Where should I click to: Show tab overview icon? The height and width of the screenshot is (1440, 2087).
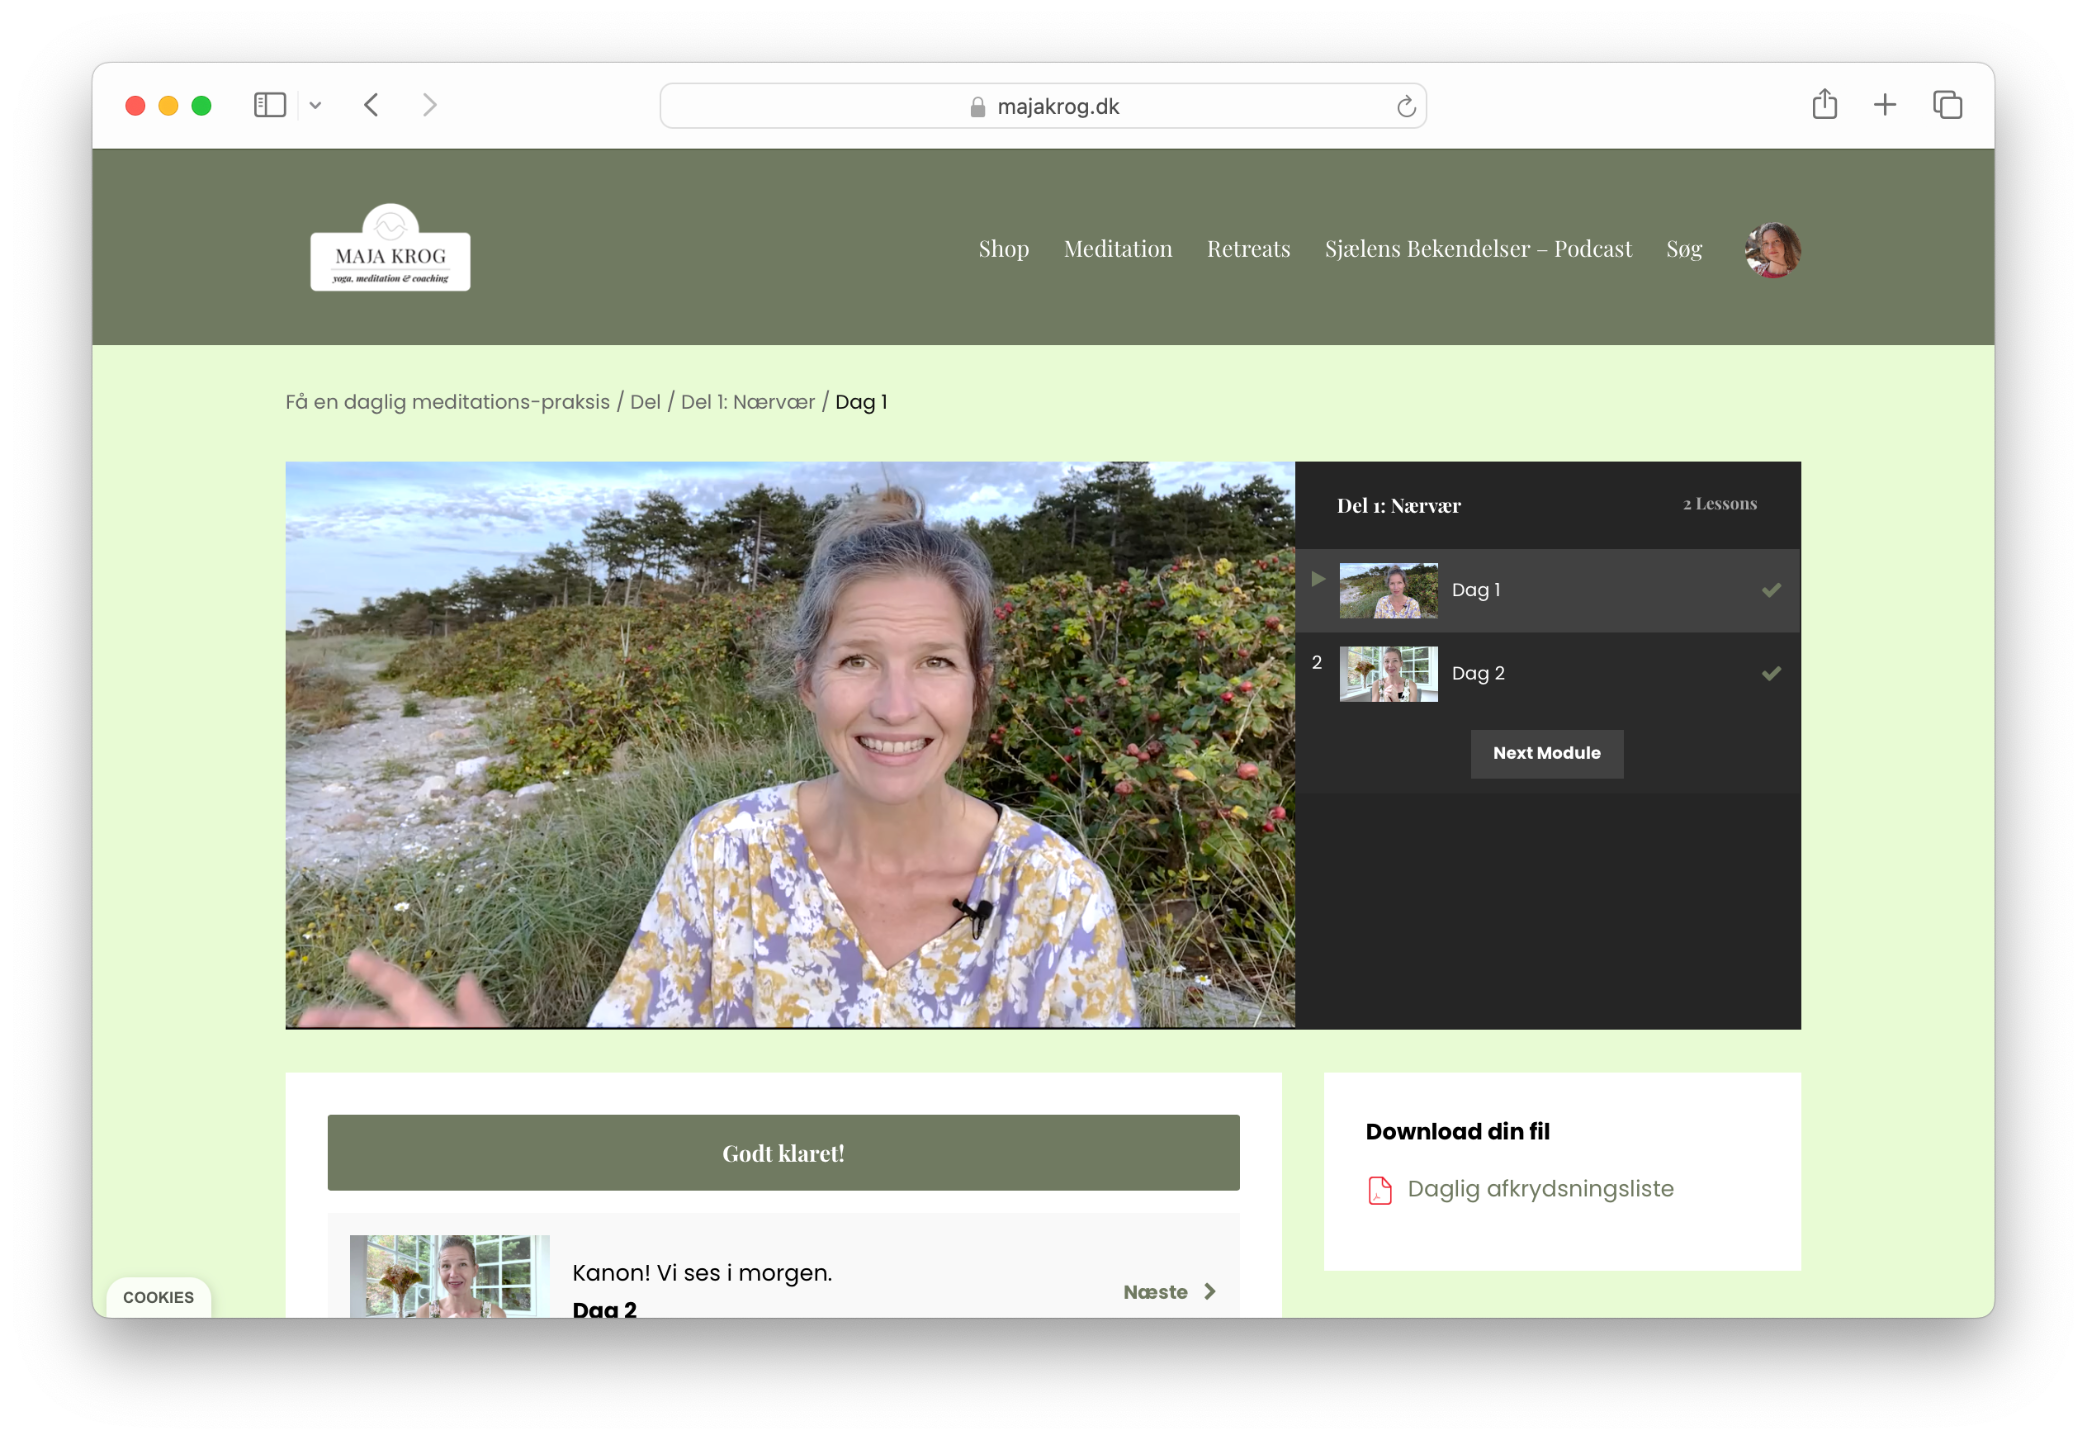point(1946,104)
